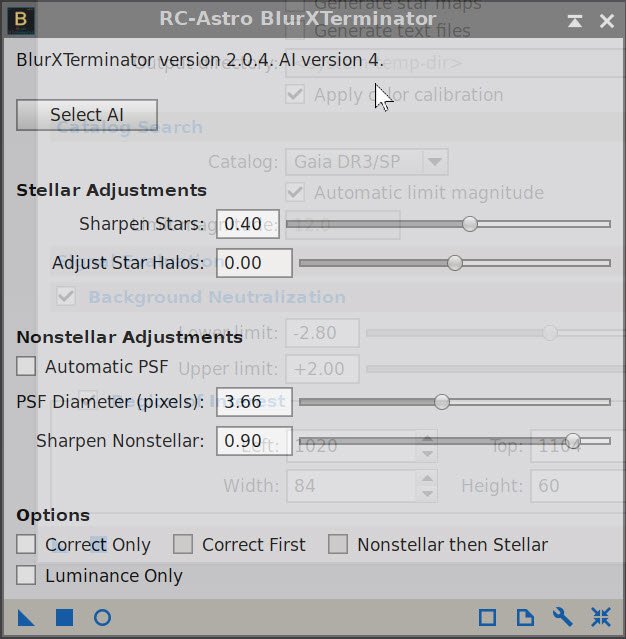Click the Width spinner arrows in background window

pyautogui.click(x=427, y=486)
